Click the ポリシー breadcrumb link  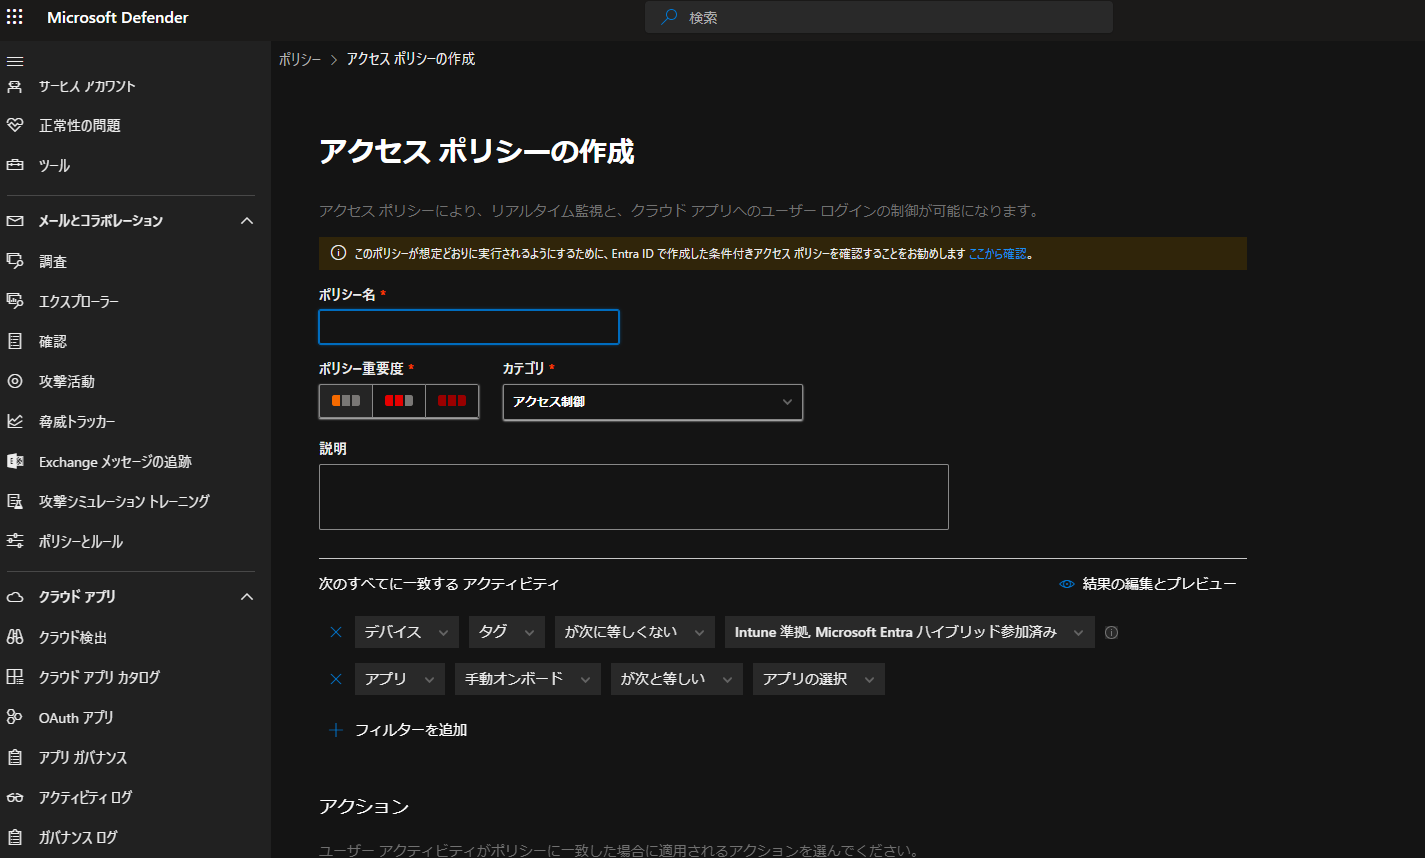pyautogui.click(x=300, y=59)
